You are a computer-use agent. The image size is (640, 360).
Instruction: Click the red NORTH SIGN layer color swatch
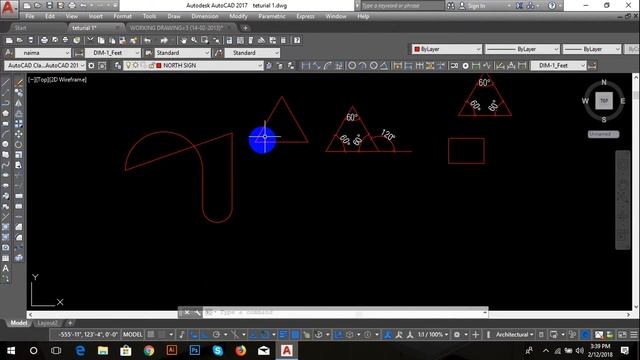(159, 65)
